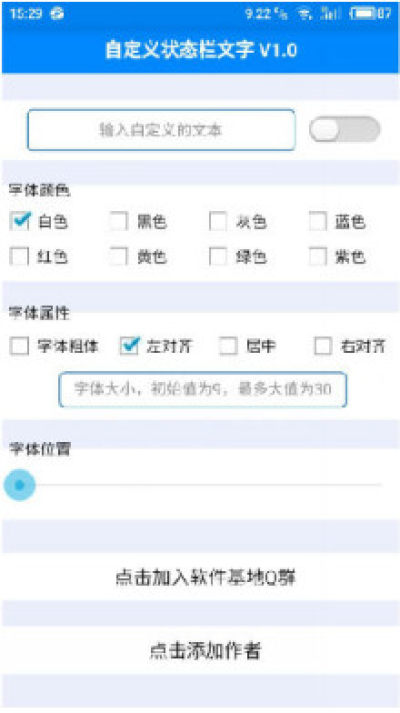Viewport: 400px width, 713px height.
Task: Tap the battery icon in status bar
Action: pos(362,13)
